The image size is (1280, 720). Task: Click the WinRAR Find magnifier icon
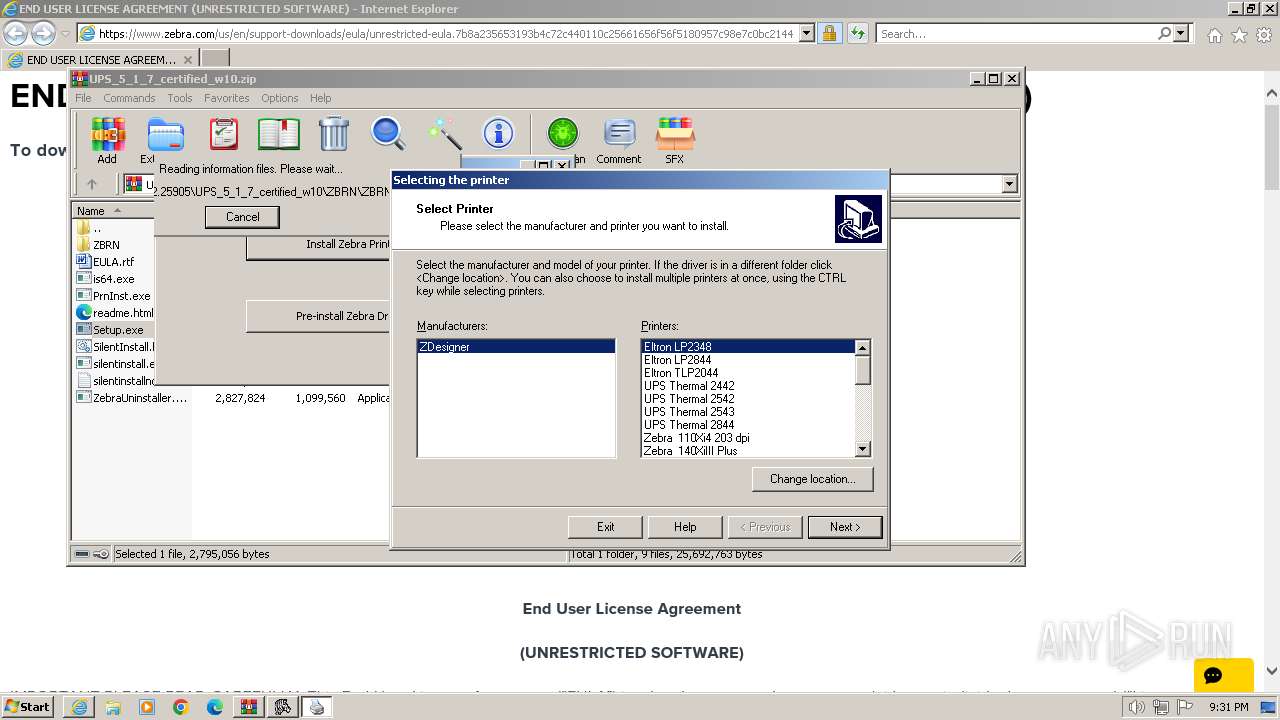tap(387, 133)
